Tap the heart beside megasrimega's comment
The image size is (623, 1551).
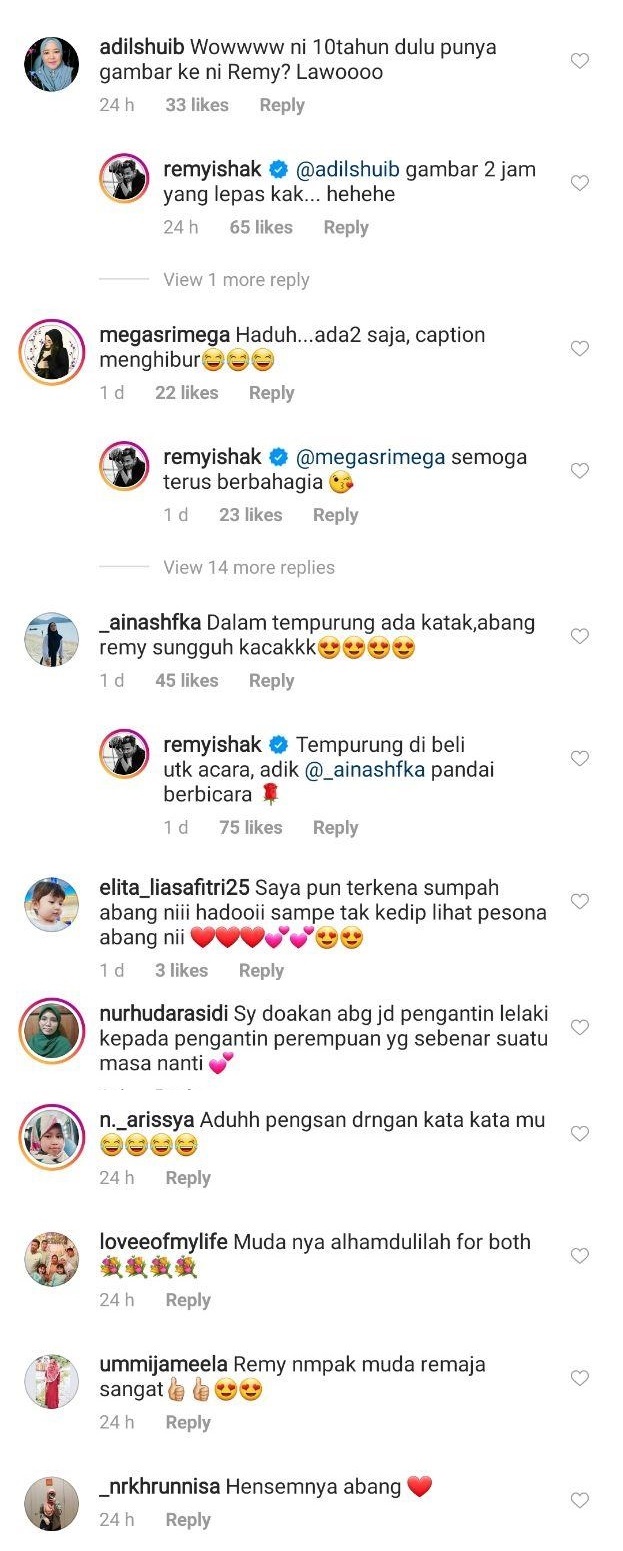click(579, 349)
